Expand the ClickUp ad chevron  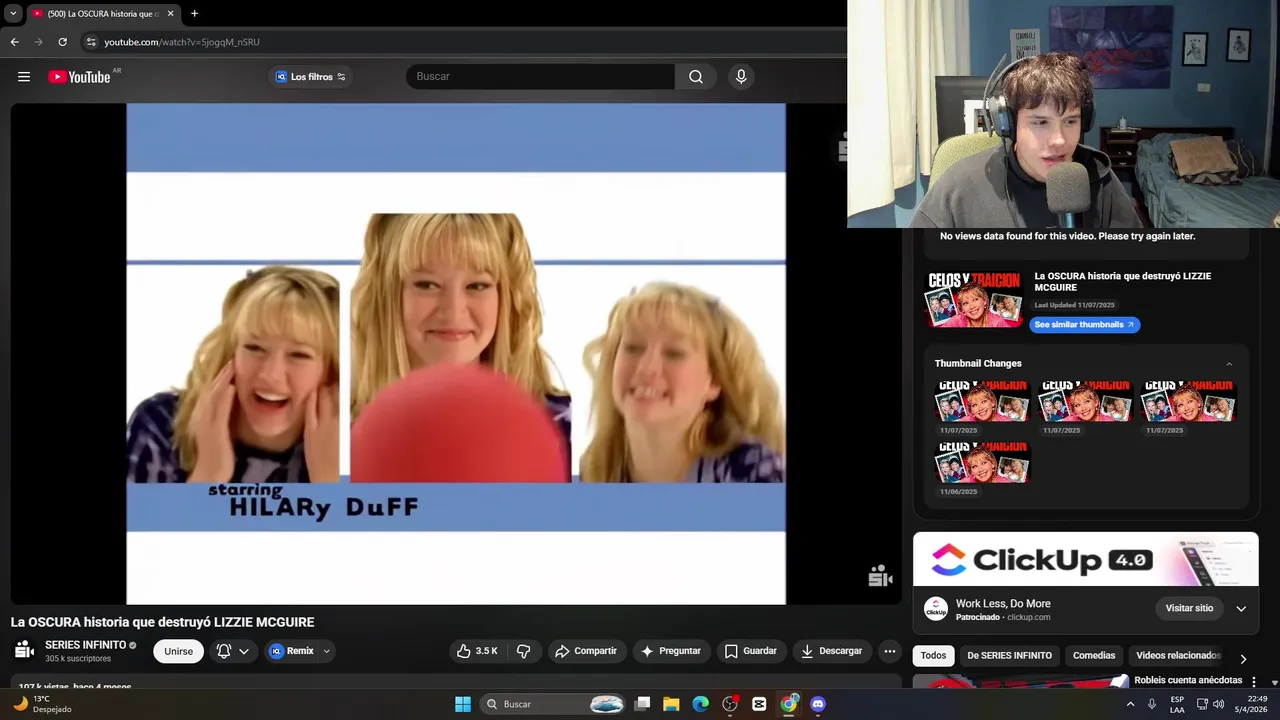(x=1241, y=608)
